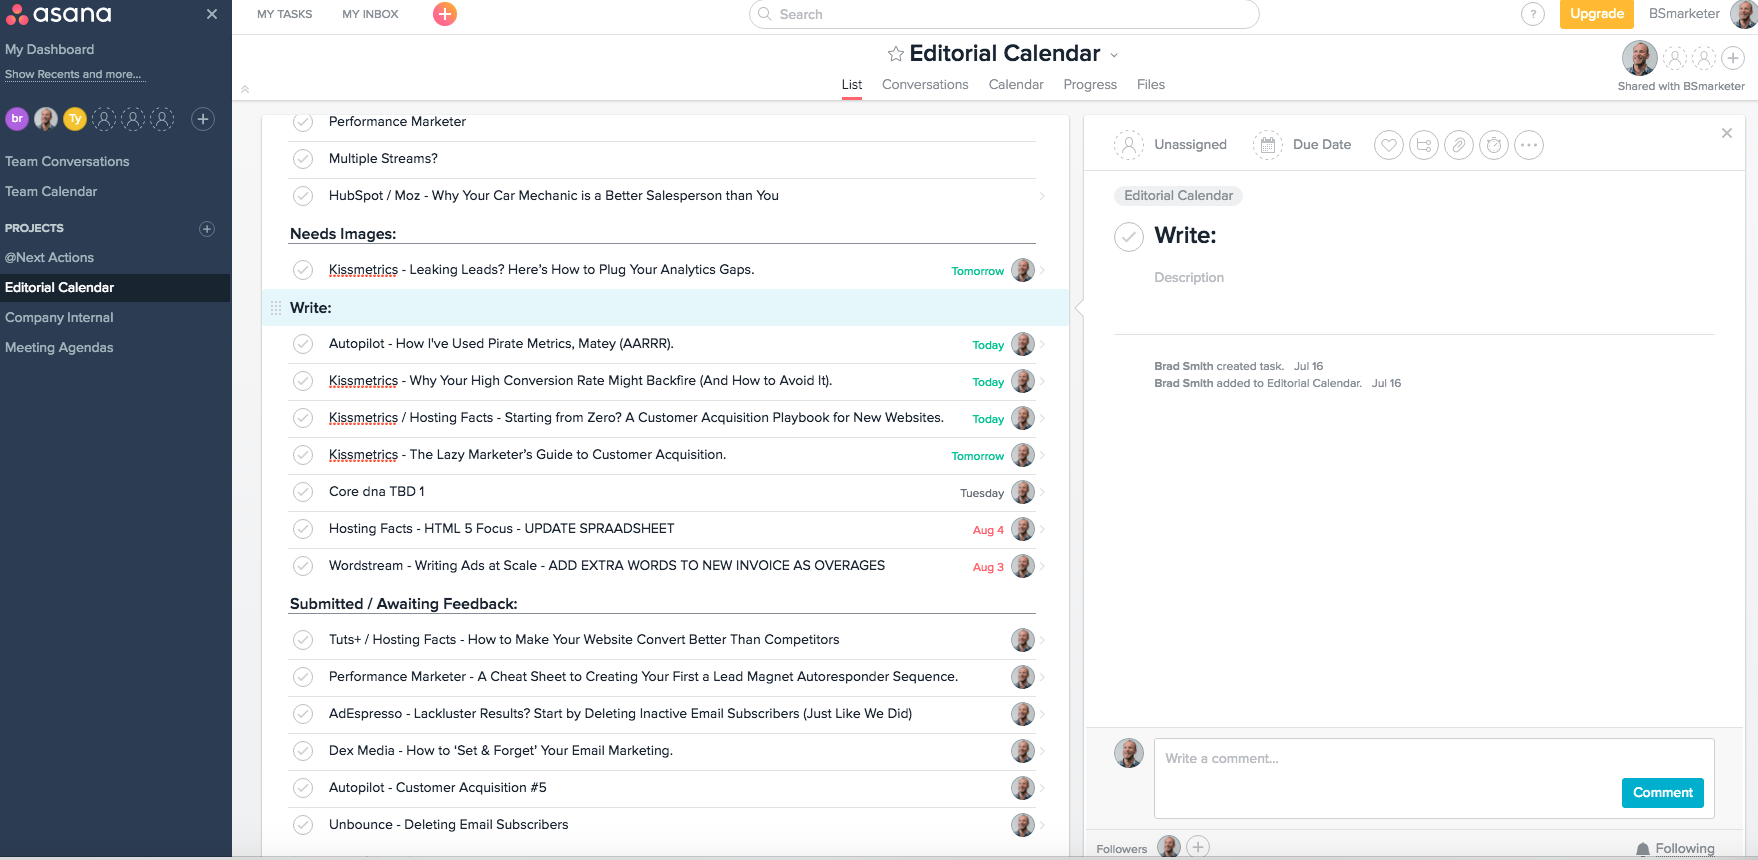Screen dimensions: 1758x860
Task: Click the Write a comment field
Action: (x=1434, y=779)
